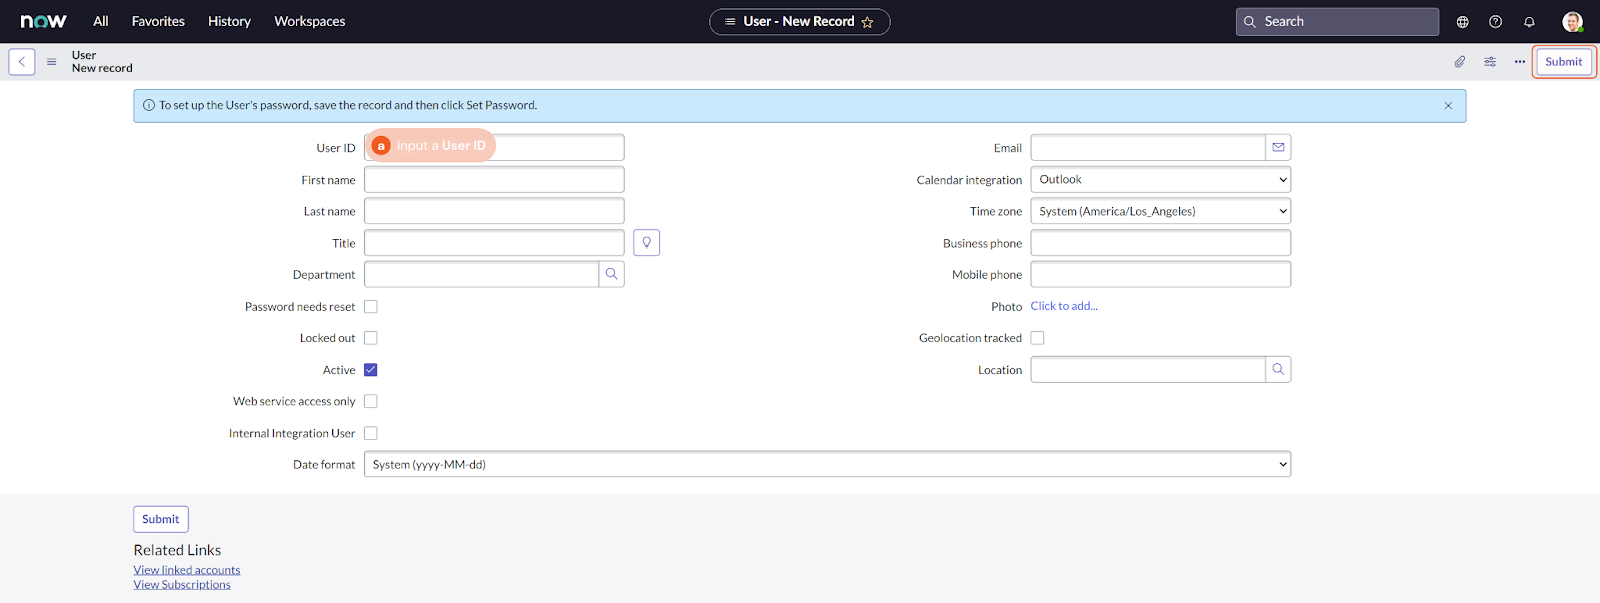Open the three-dots more options menu
Image resolution: width=1600 pixels, height=603 pixels.
1520,62
